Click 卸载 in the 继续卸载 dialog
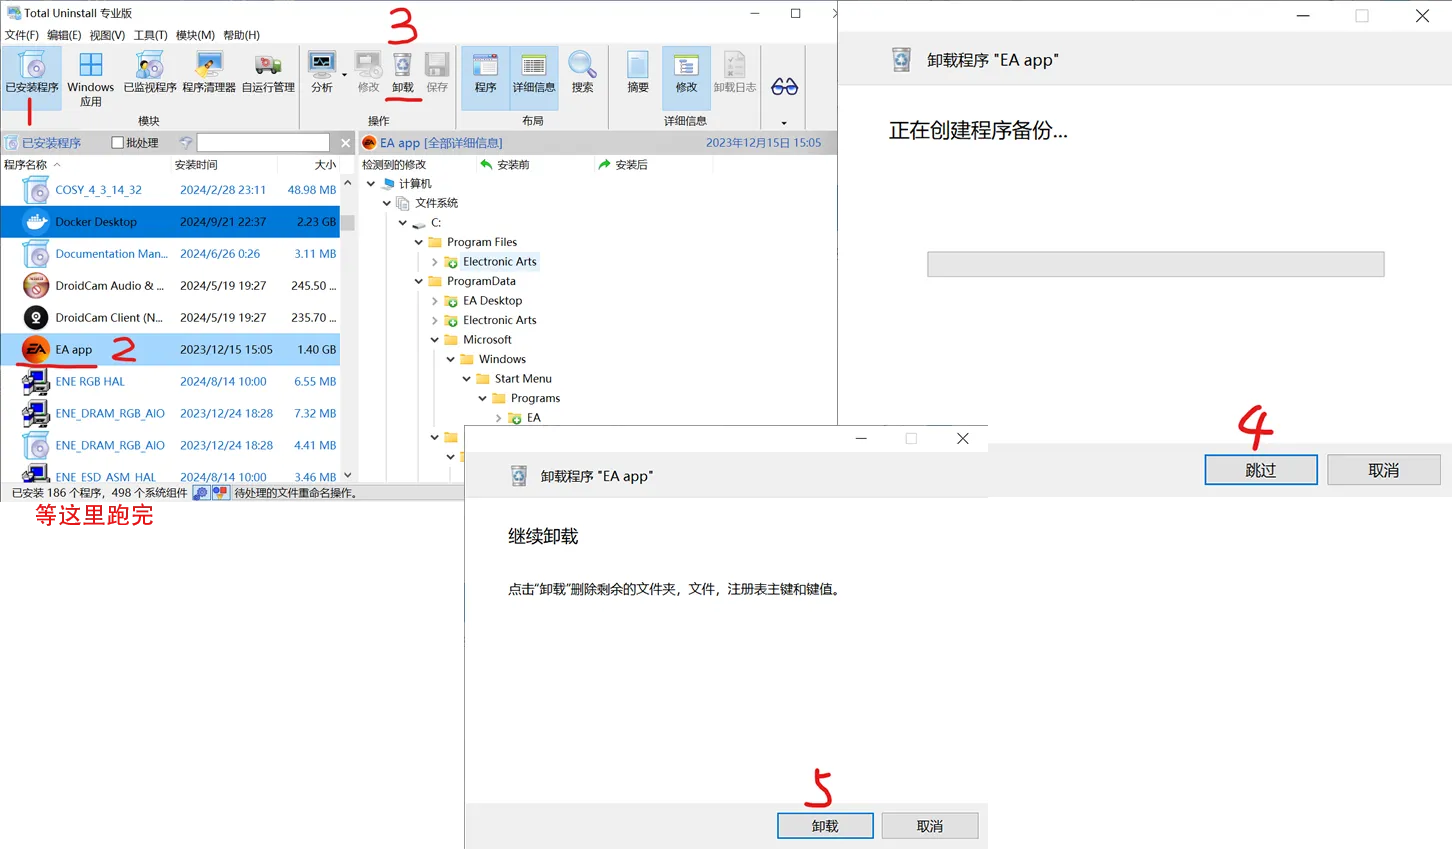Viewport: 1452px width, 849px height. [825, 826]
